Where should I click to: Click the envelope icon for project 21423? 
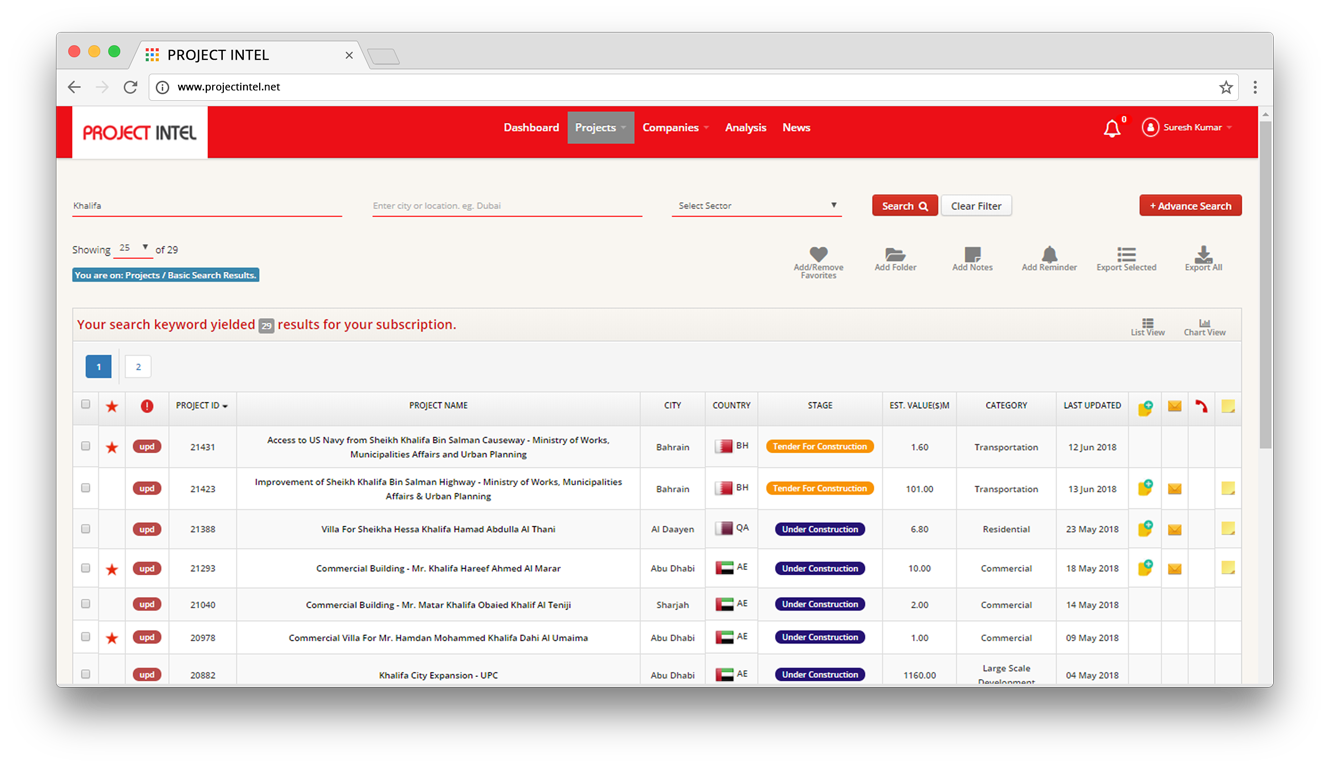tap(1175, 489)
